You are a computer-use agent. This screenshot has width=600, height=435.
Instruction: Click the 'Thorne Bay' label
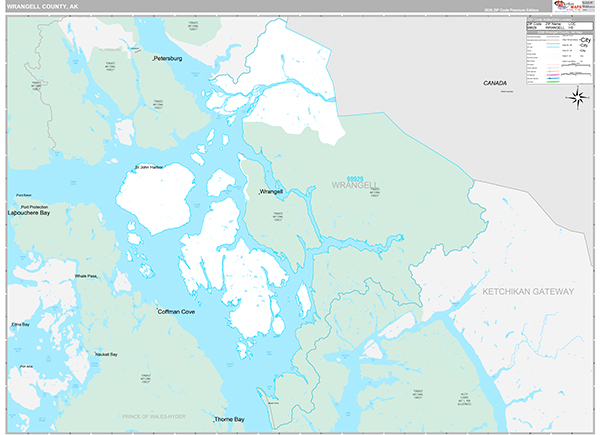point(229,419)
